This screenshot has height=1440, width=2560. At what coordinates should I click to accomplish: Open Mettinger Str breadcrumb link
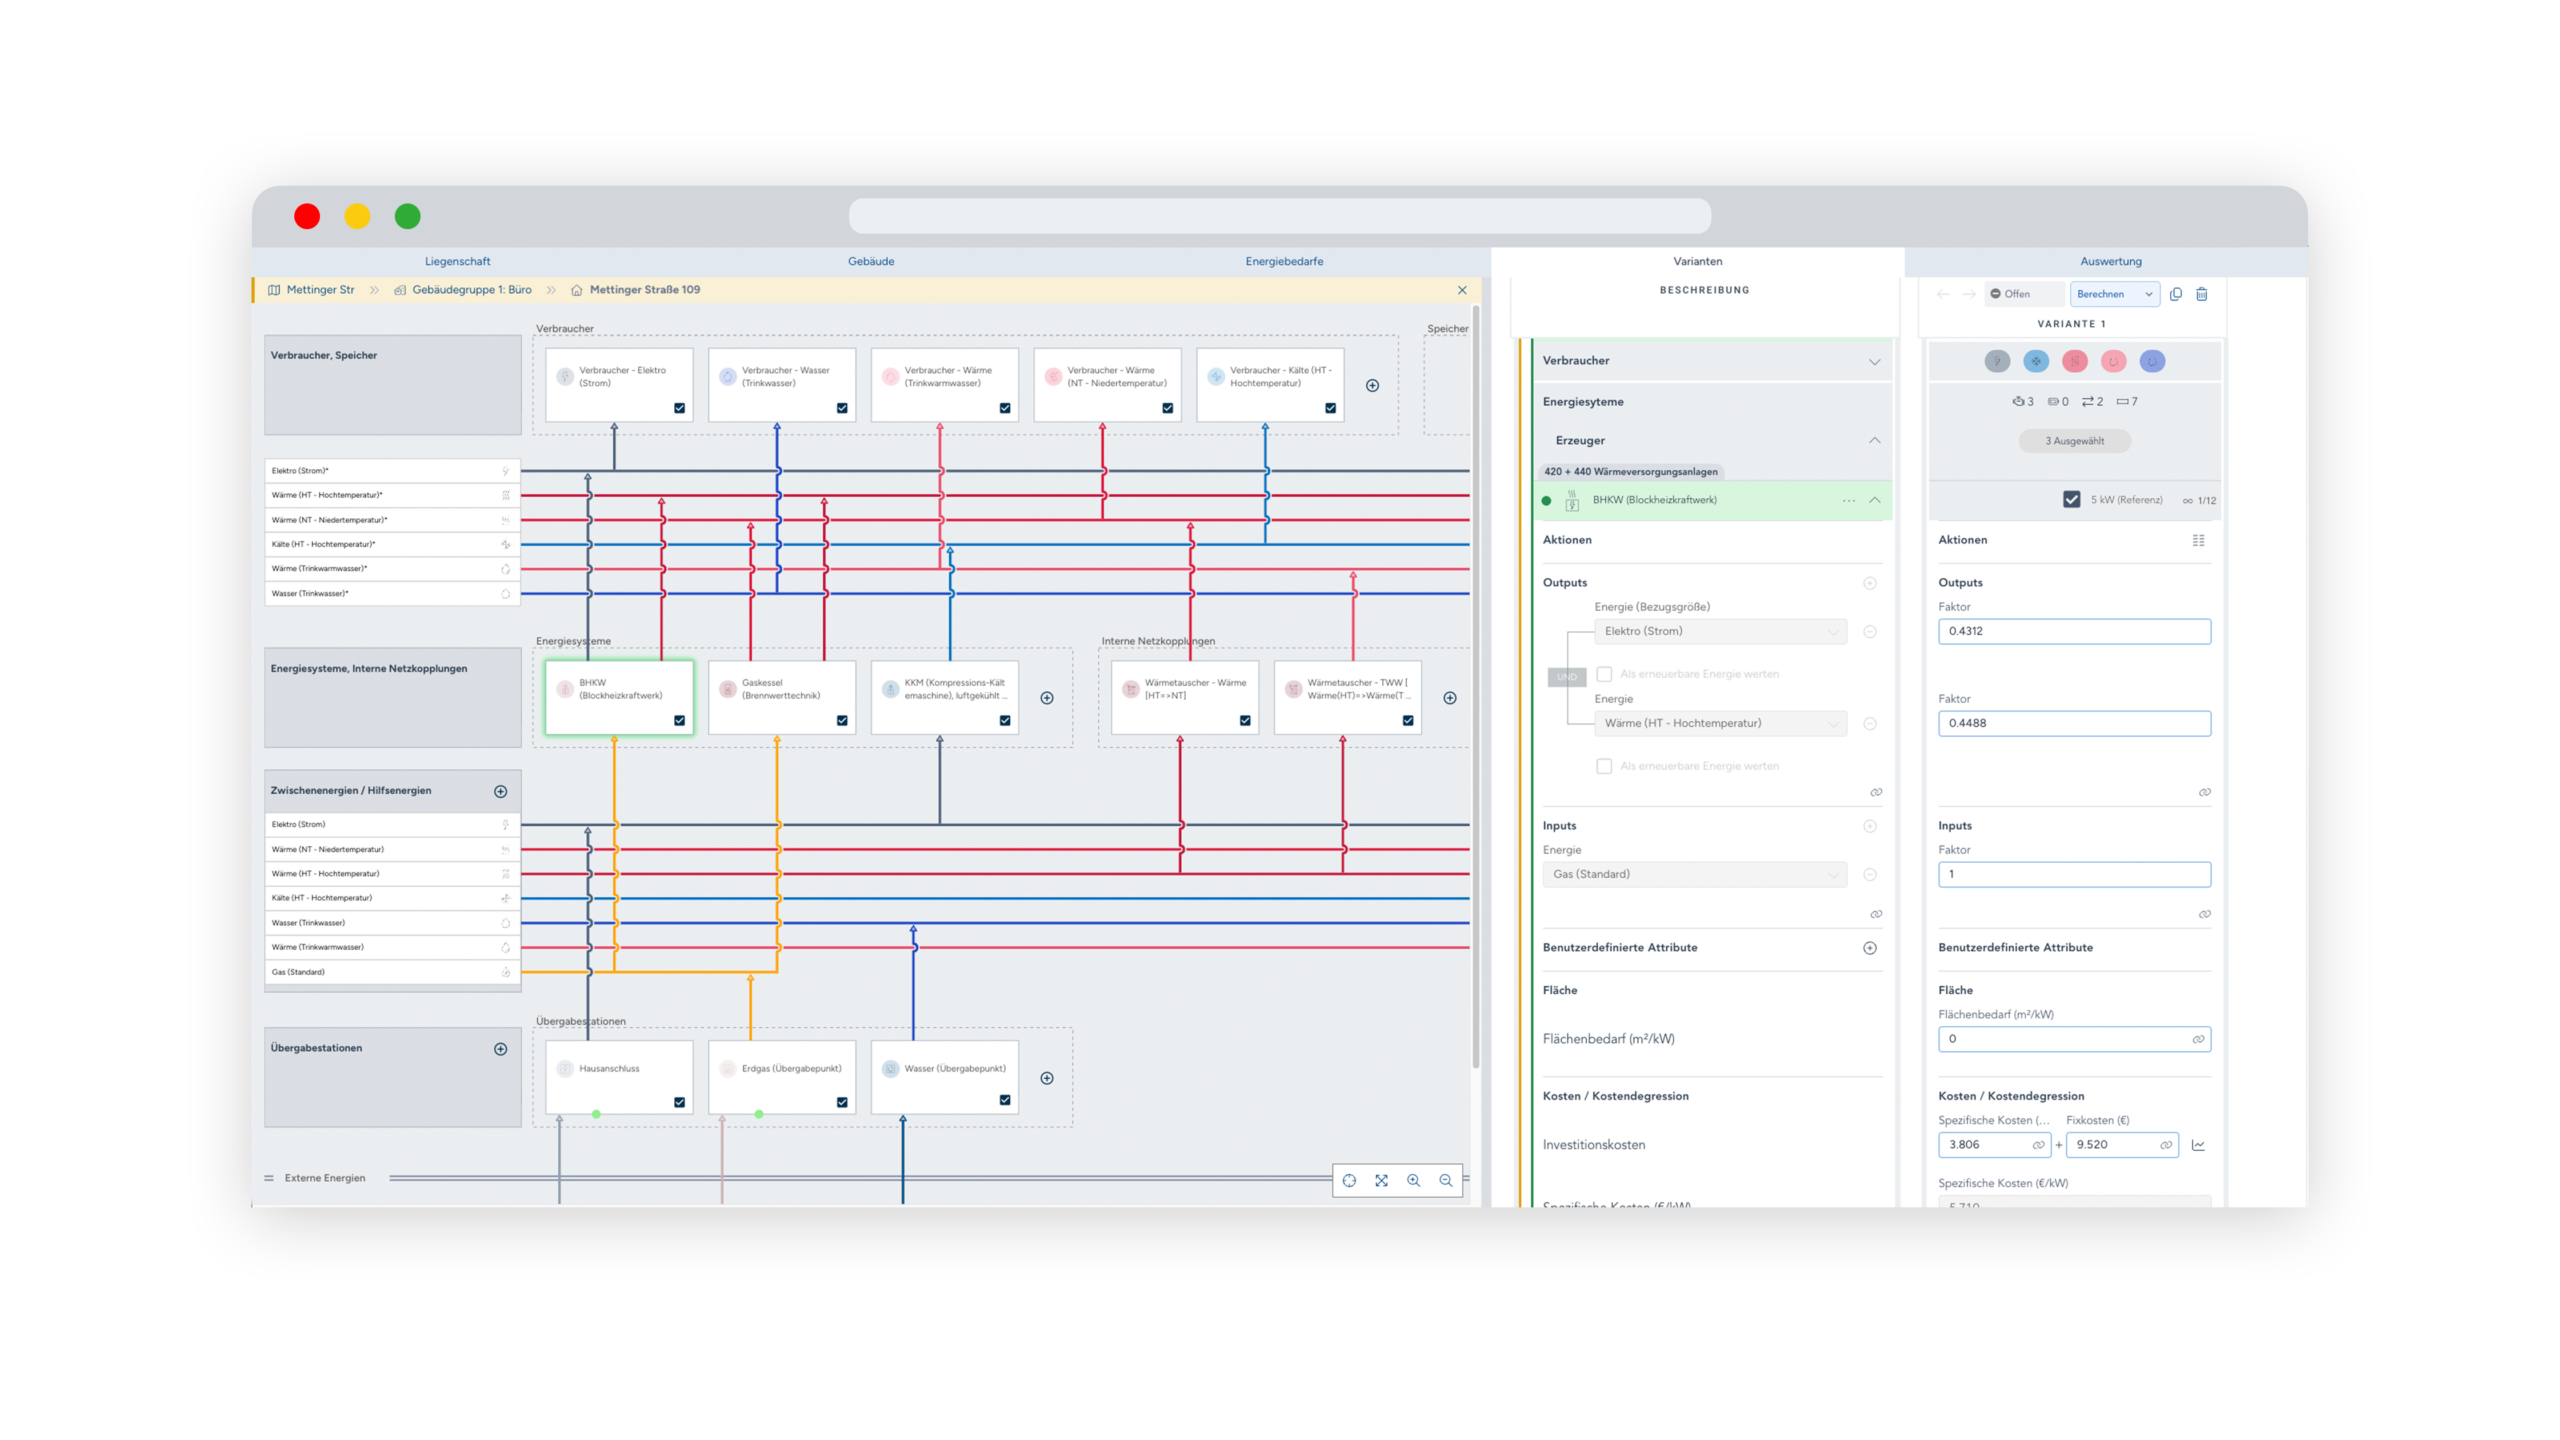point(320,290)
